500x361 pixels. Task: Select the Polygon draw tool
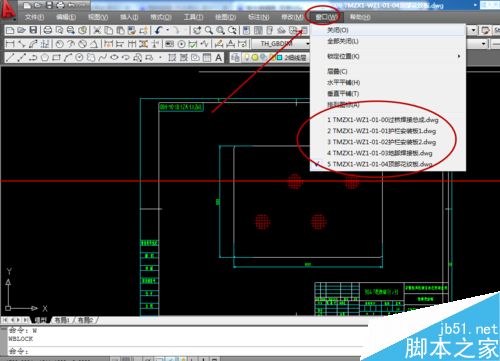45,58
